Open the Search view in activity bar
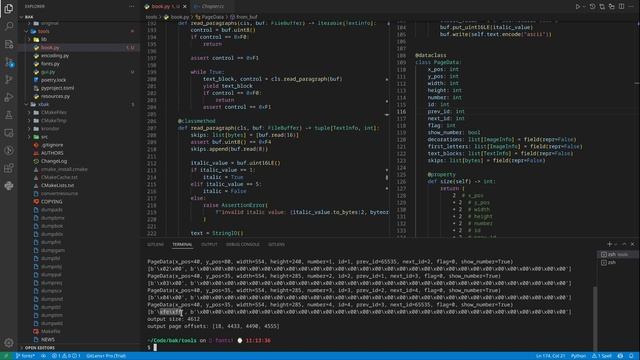This screenshot has height=360, width=640. pyautogui.click(x=9, y=26)
